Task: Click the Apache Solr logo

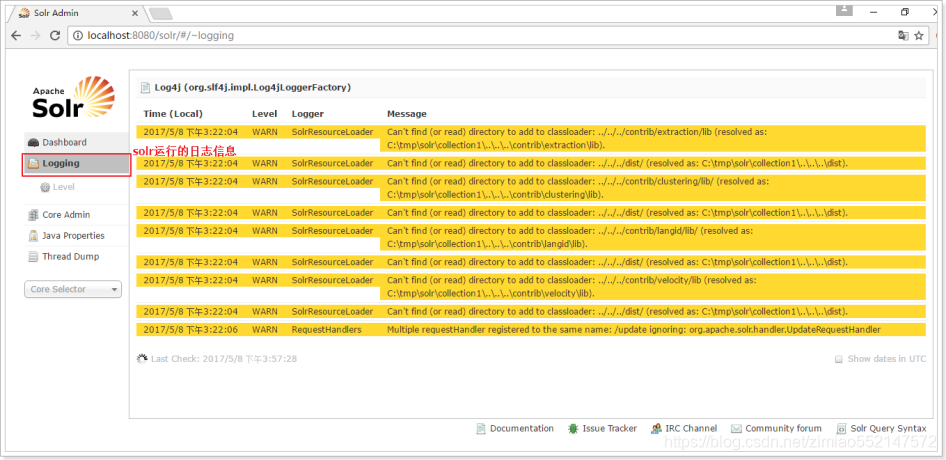Action: pyautogui.click(x=73, y=97)
